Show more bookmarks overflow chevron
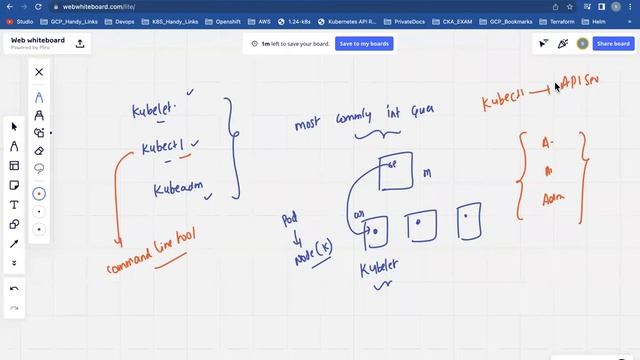Viewport: 640px width, 360px height. (629, 22)
